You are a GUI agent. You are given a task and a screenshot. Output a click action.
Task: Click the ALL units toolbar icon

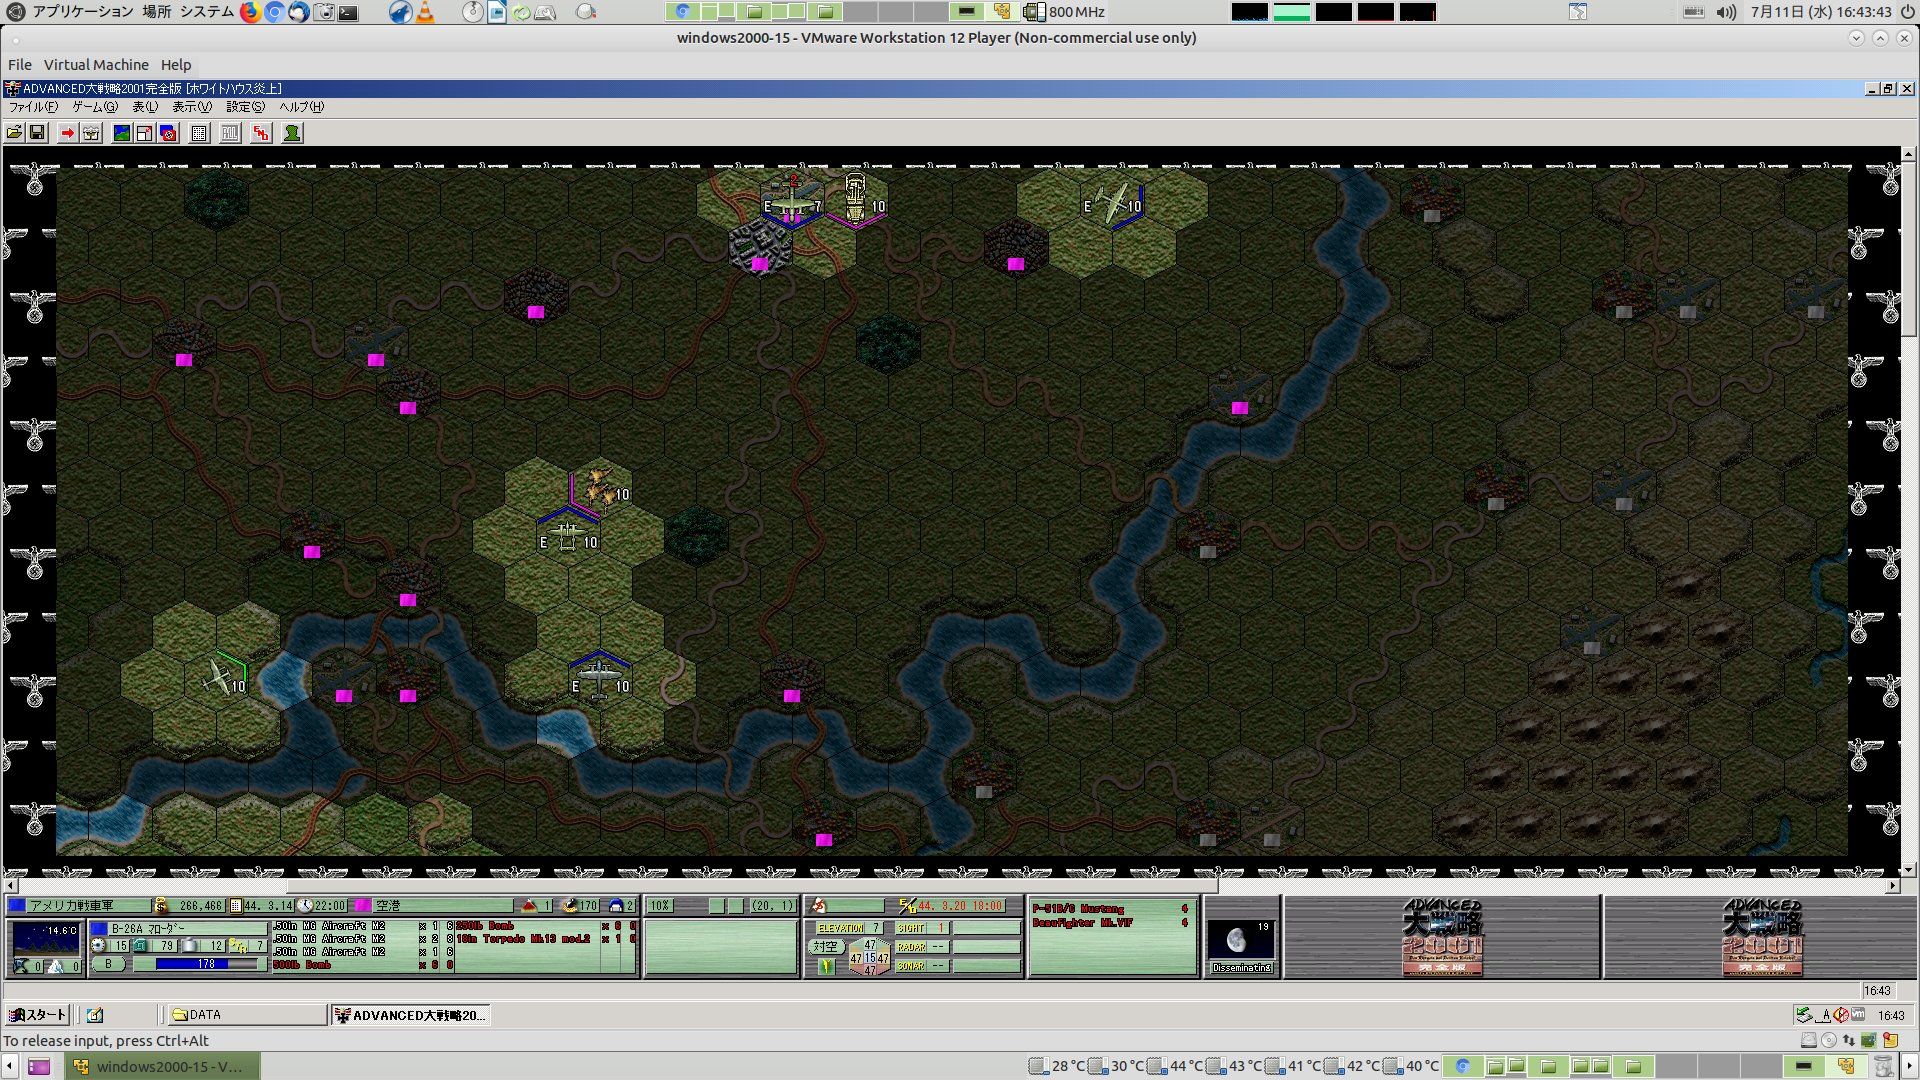tap(230, 133)
